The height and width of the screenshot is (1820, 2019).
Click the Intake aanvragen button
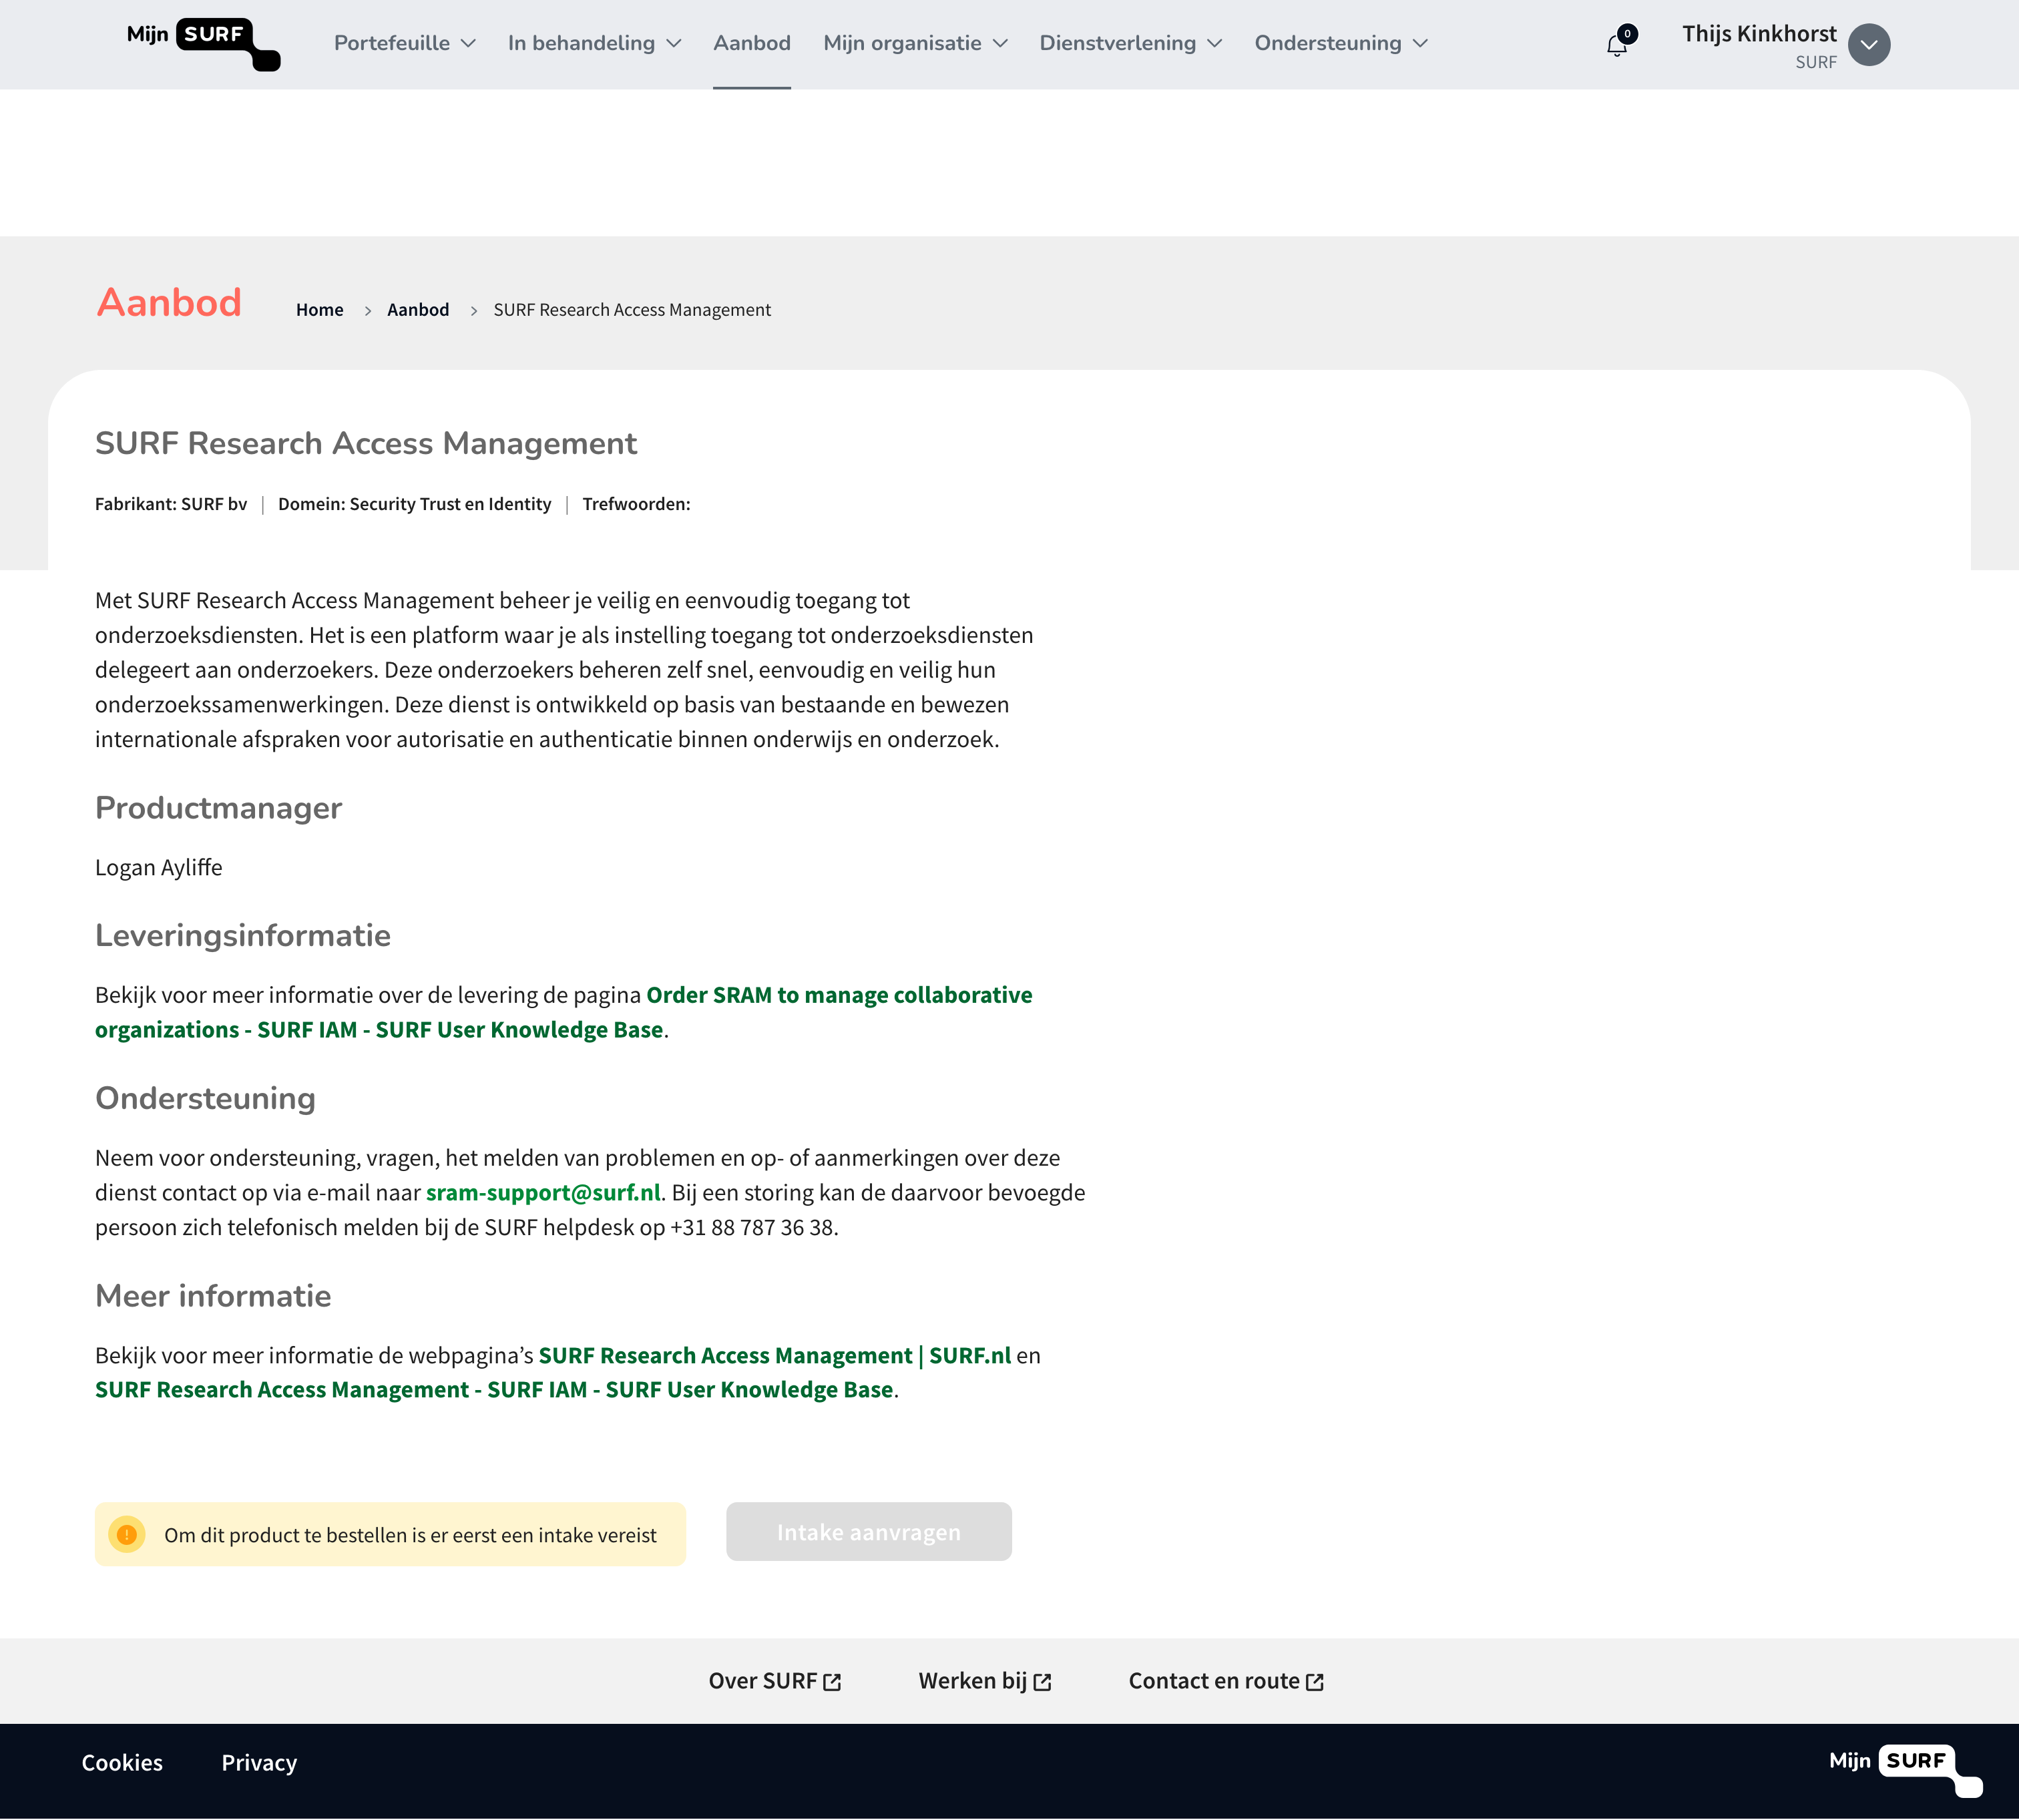click(868, 1532)
